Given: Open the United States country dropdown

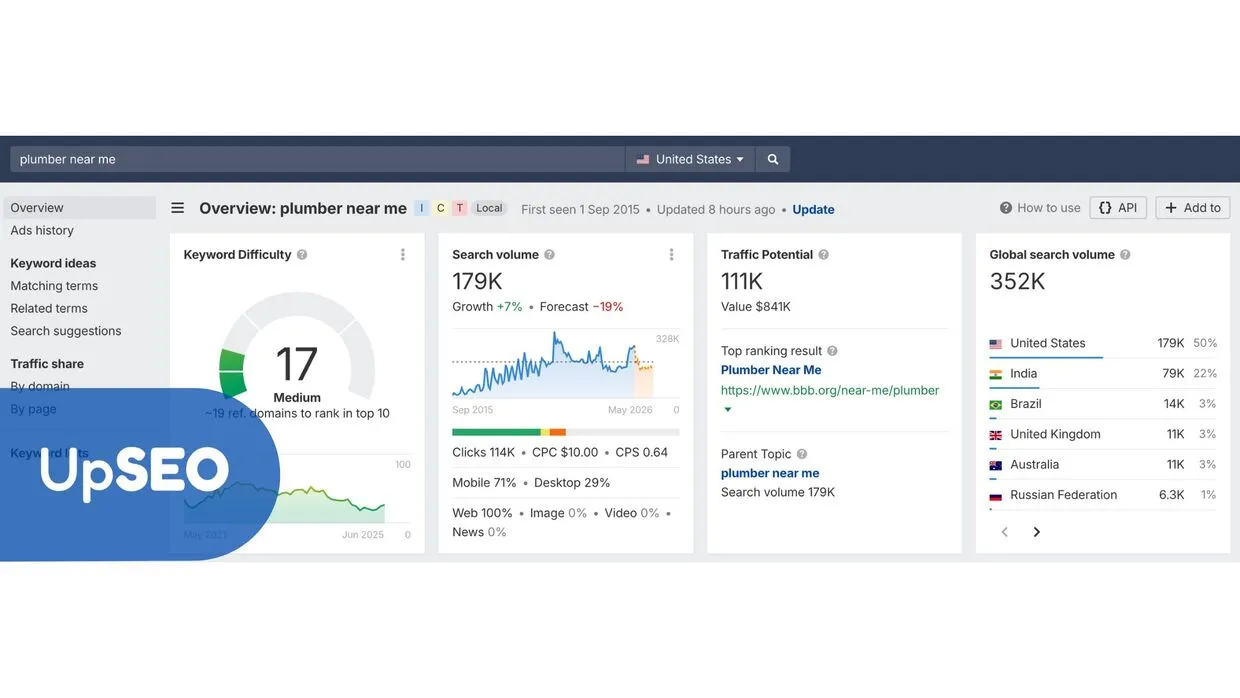Looking at the screenshot, I should click(x=690, y=158).
